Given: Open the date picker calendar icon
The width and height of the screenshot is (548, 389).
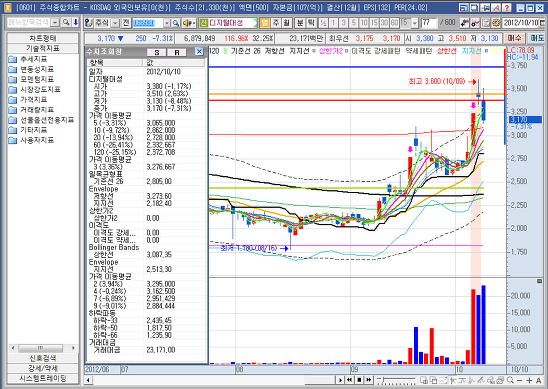Looking at the screenshot, I should (x=542, y=23).
